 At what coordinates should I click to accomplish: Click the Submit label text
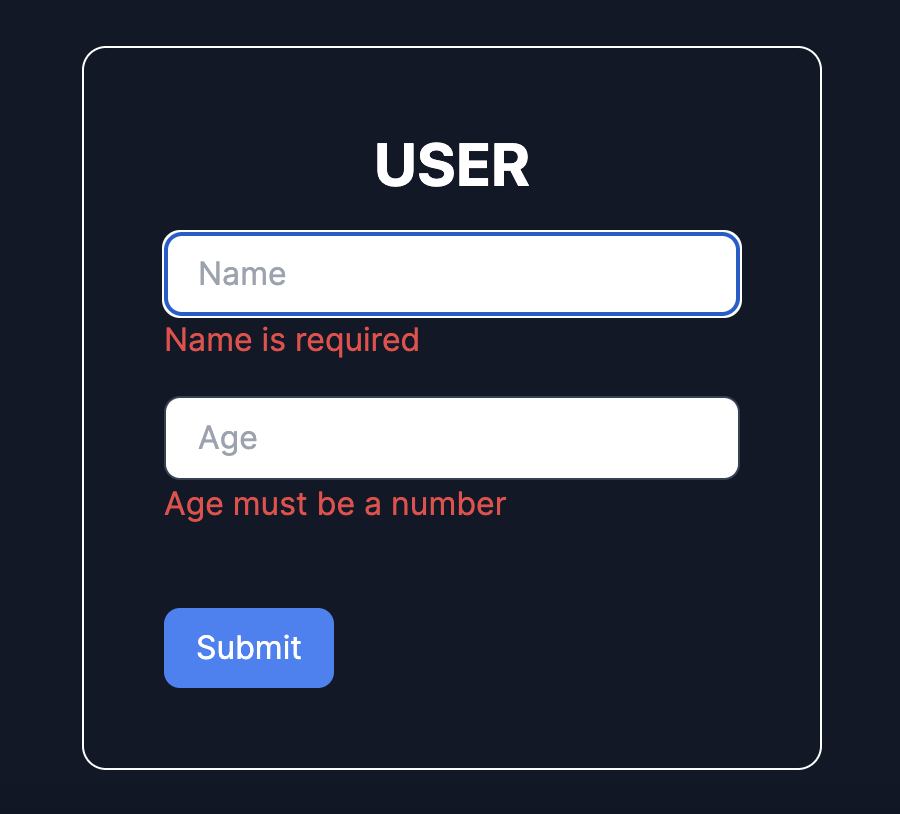click(x=248, y=648)
